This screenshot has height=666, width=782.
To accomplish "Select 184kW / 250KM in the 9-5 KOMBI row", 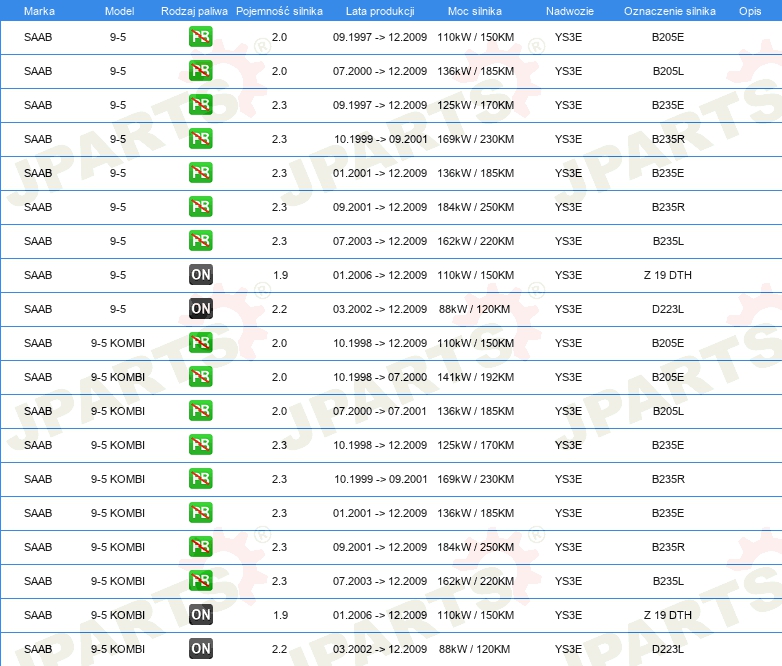I will [475, 547].
